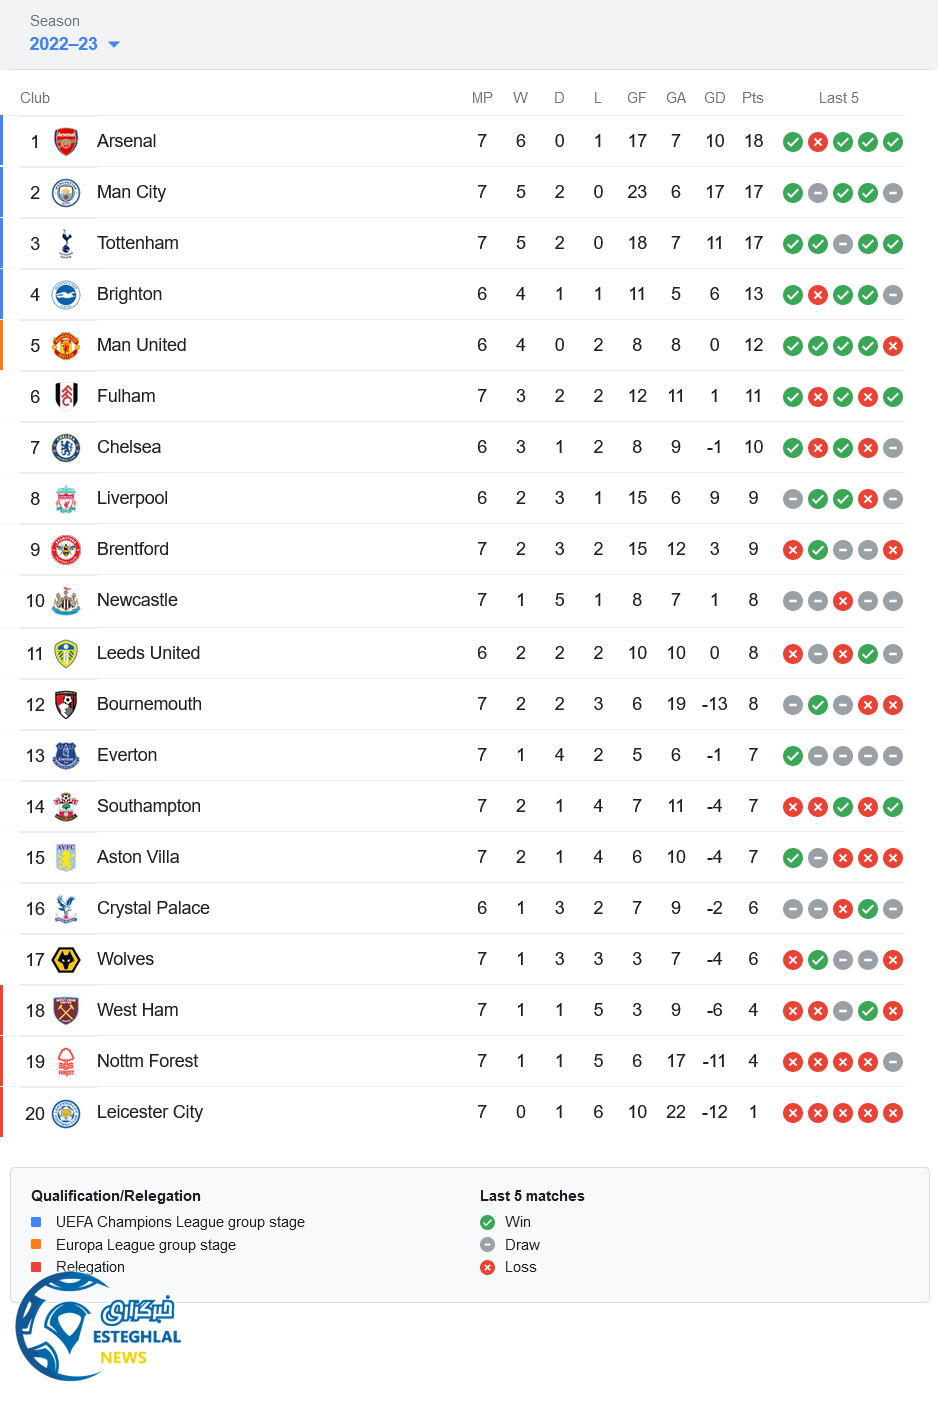The height and width of the screenshot is (1408, 938).
Task: Click the Arsenal club crest icon
Action: pyautogui.click(x=66, y=141)
